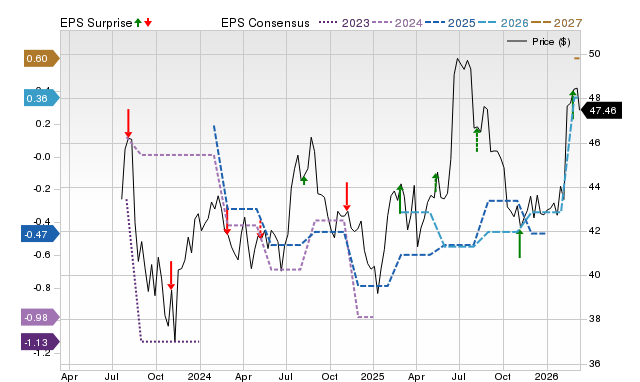Click the red miss arrow near the -0.8 level
640x382 pixels.
point(171,275)
